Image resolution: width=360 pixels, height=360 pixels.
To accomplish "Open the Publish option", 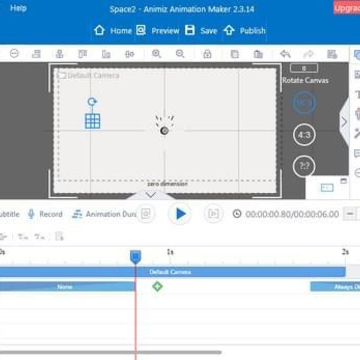I will 244,31.
